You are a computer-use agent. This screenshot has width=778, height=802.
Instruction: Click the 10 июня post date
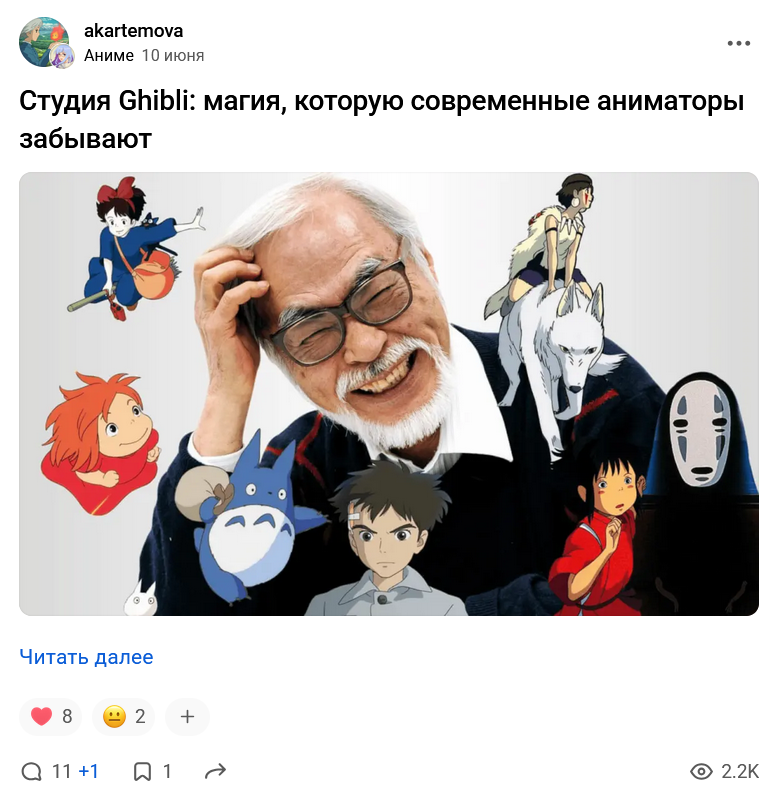click(x=173, y=55)
